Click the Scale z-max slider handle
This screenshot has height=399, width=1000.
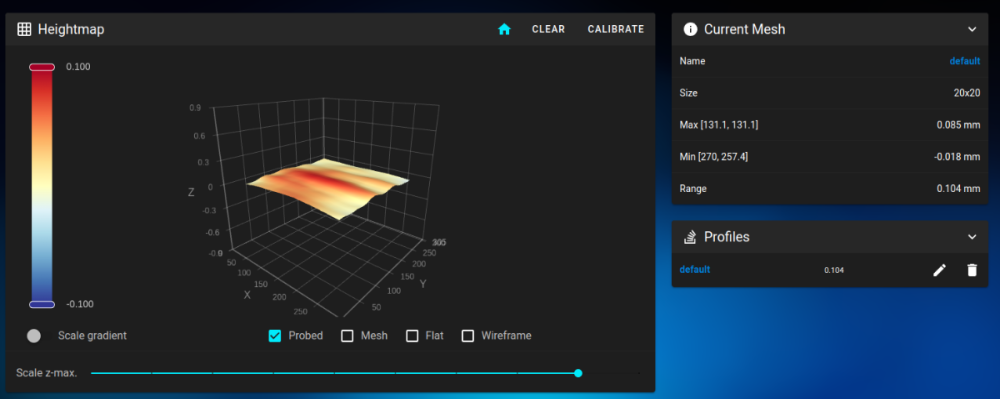tap(578, 373)
